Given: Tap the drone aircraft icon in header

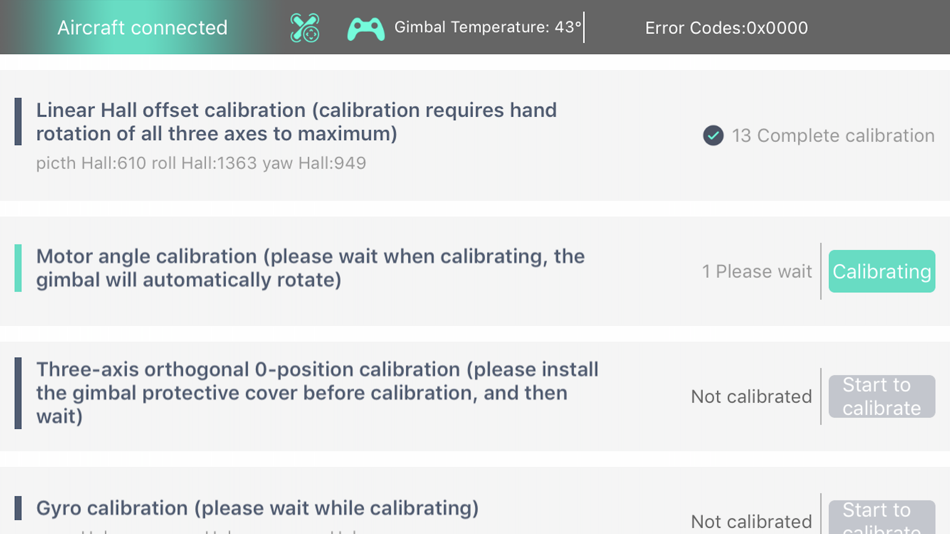Looking at the screenshot, I should pyautogui.click(x=305, y=28).
